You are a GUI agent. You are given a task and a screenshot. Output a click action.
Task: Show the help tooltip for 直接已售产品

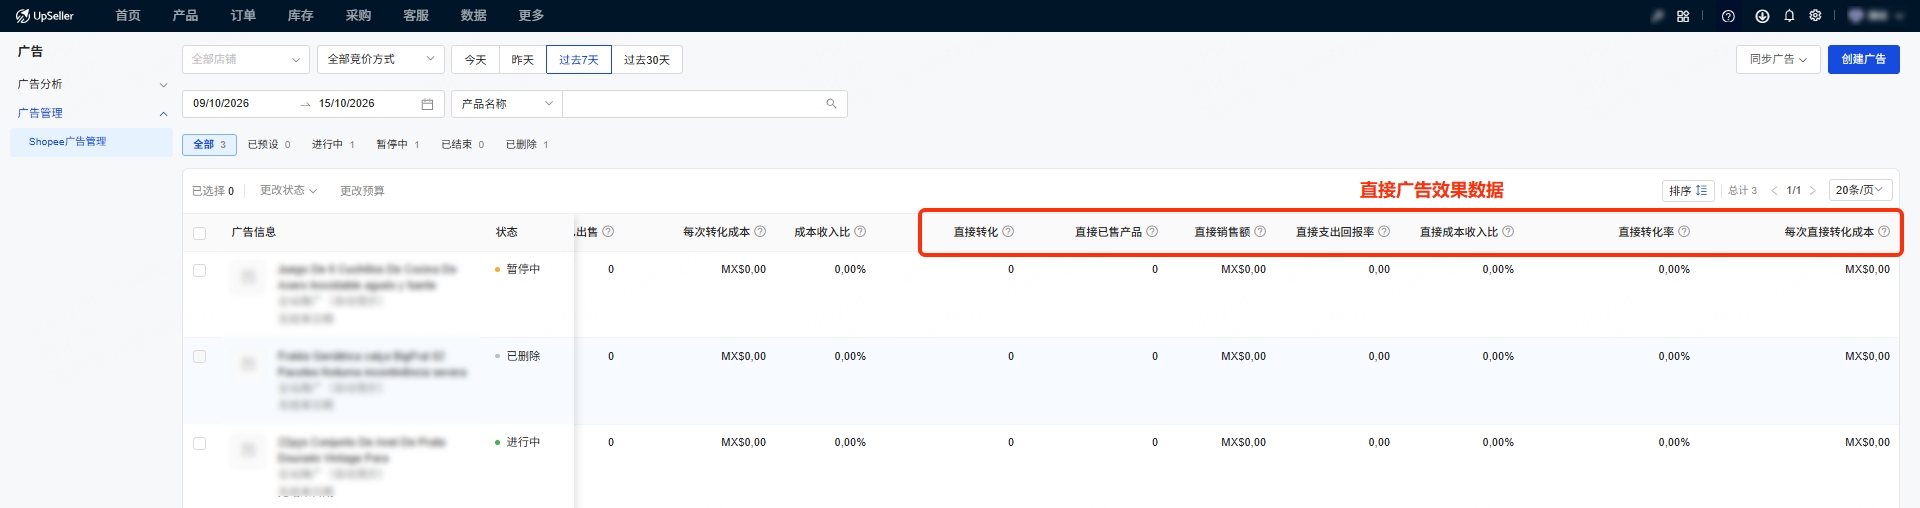[1152, 232]
